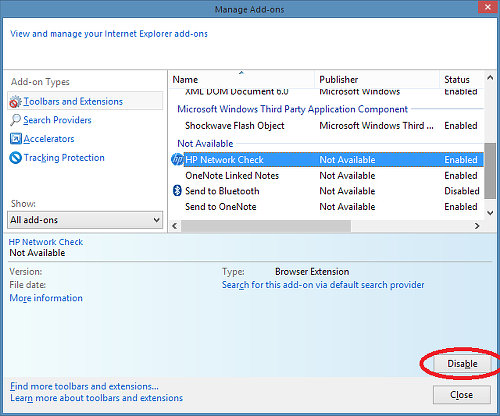This screenshot has height=416, width=500.
Task: Open the Show All add-ons dropdown
Action: tap(85, 220)
